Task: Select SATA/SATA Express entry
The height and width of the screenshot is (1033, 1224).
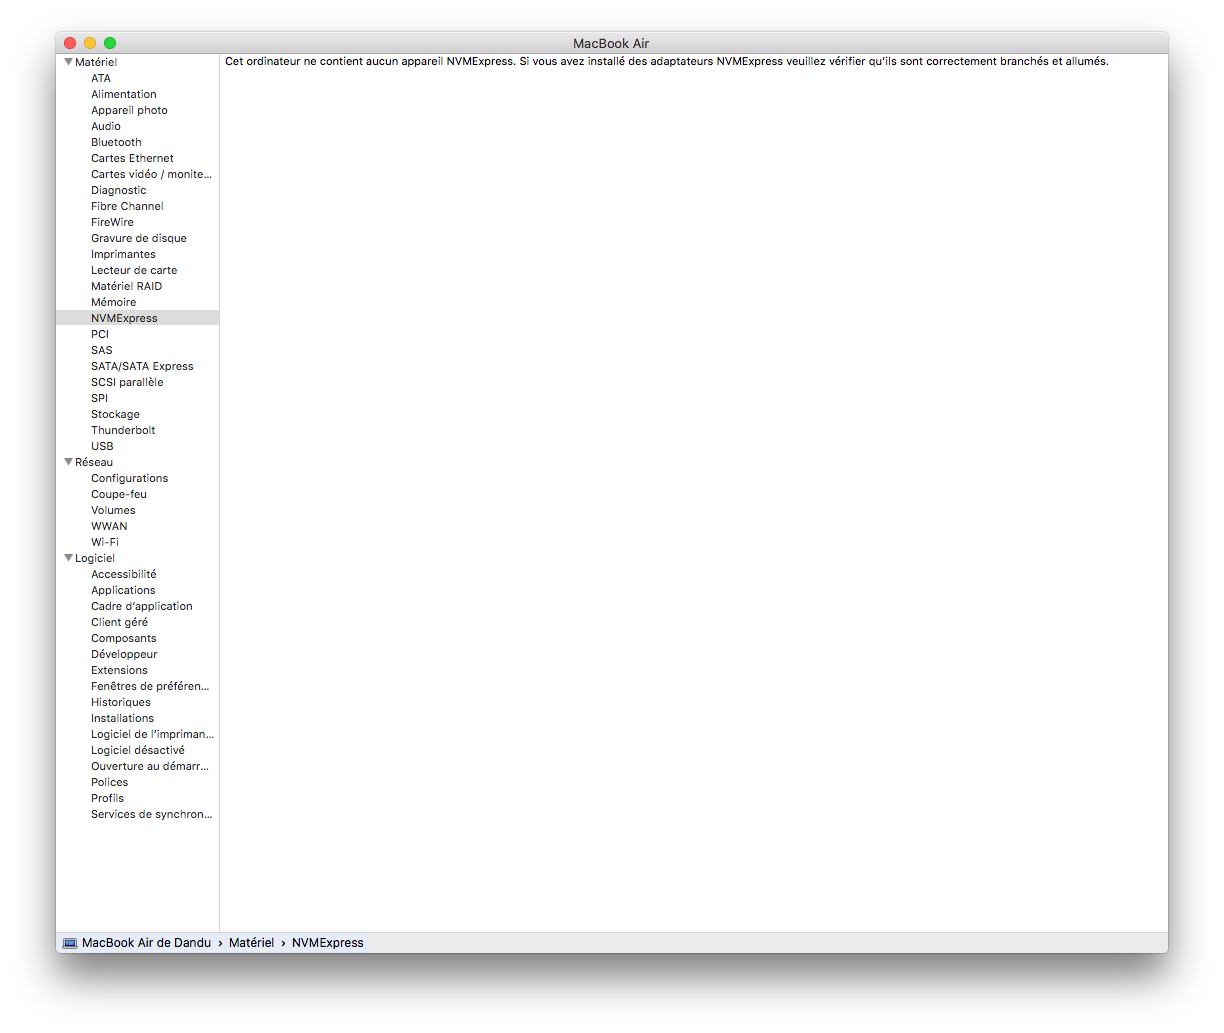Action: 142,366
